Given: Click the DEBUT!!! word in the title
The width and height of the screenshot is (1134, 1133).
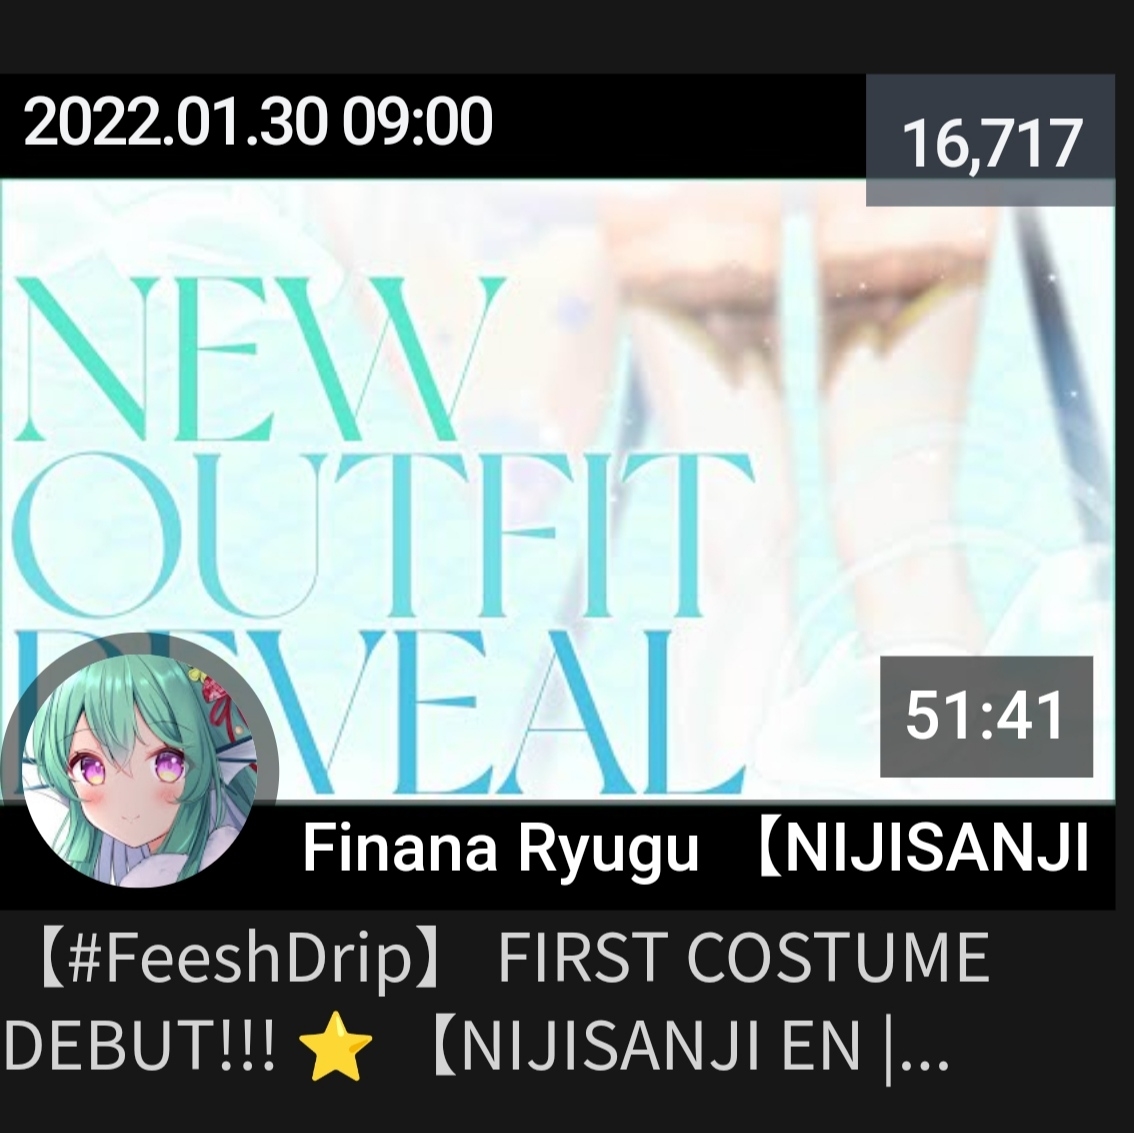Looking at the screenshot, I should point(140,1046).
